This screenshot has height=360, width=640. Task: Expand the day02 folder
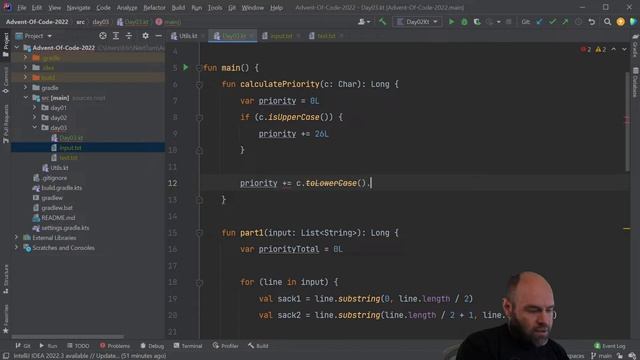pyautogui.click(x=35, y=118)
